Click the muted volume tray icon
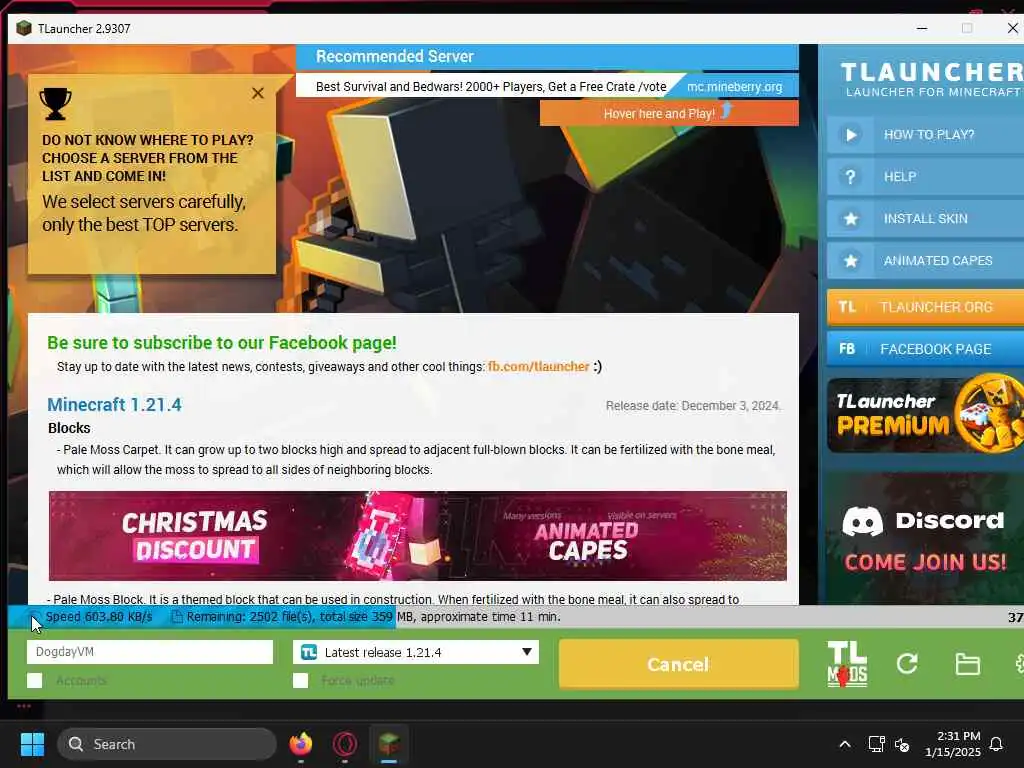This screenshot has width=1024, height=768. coord(902,744)
